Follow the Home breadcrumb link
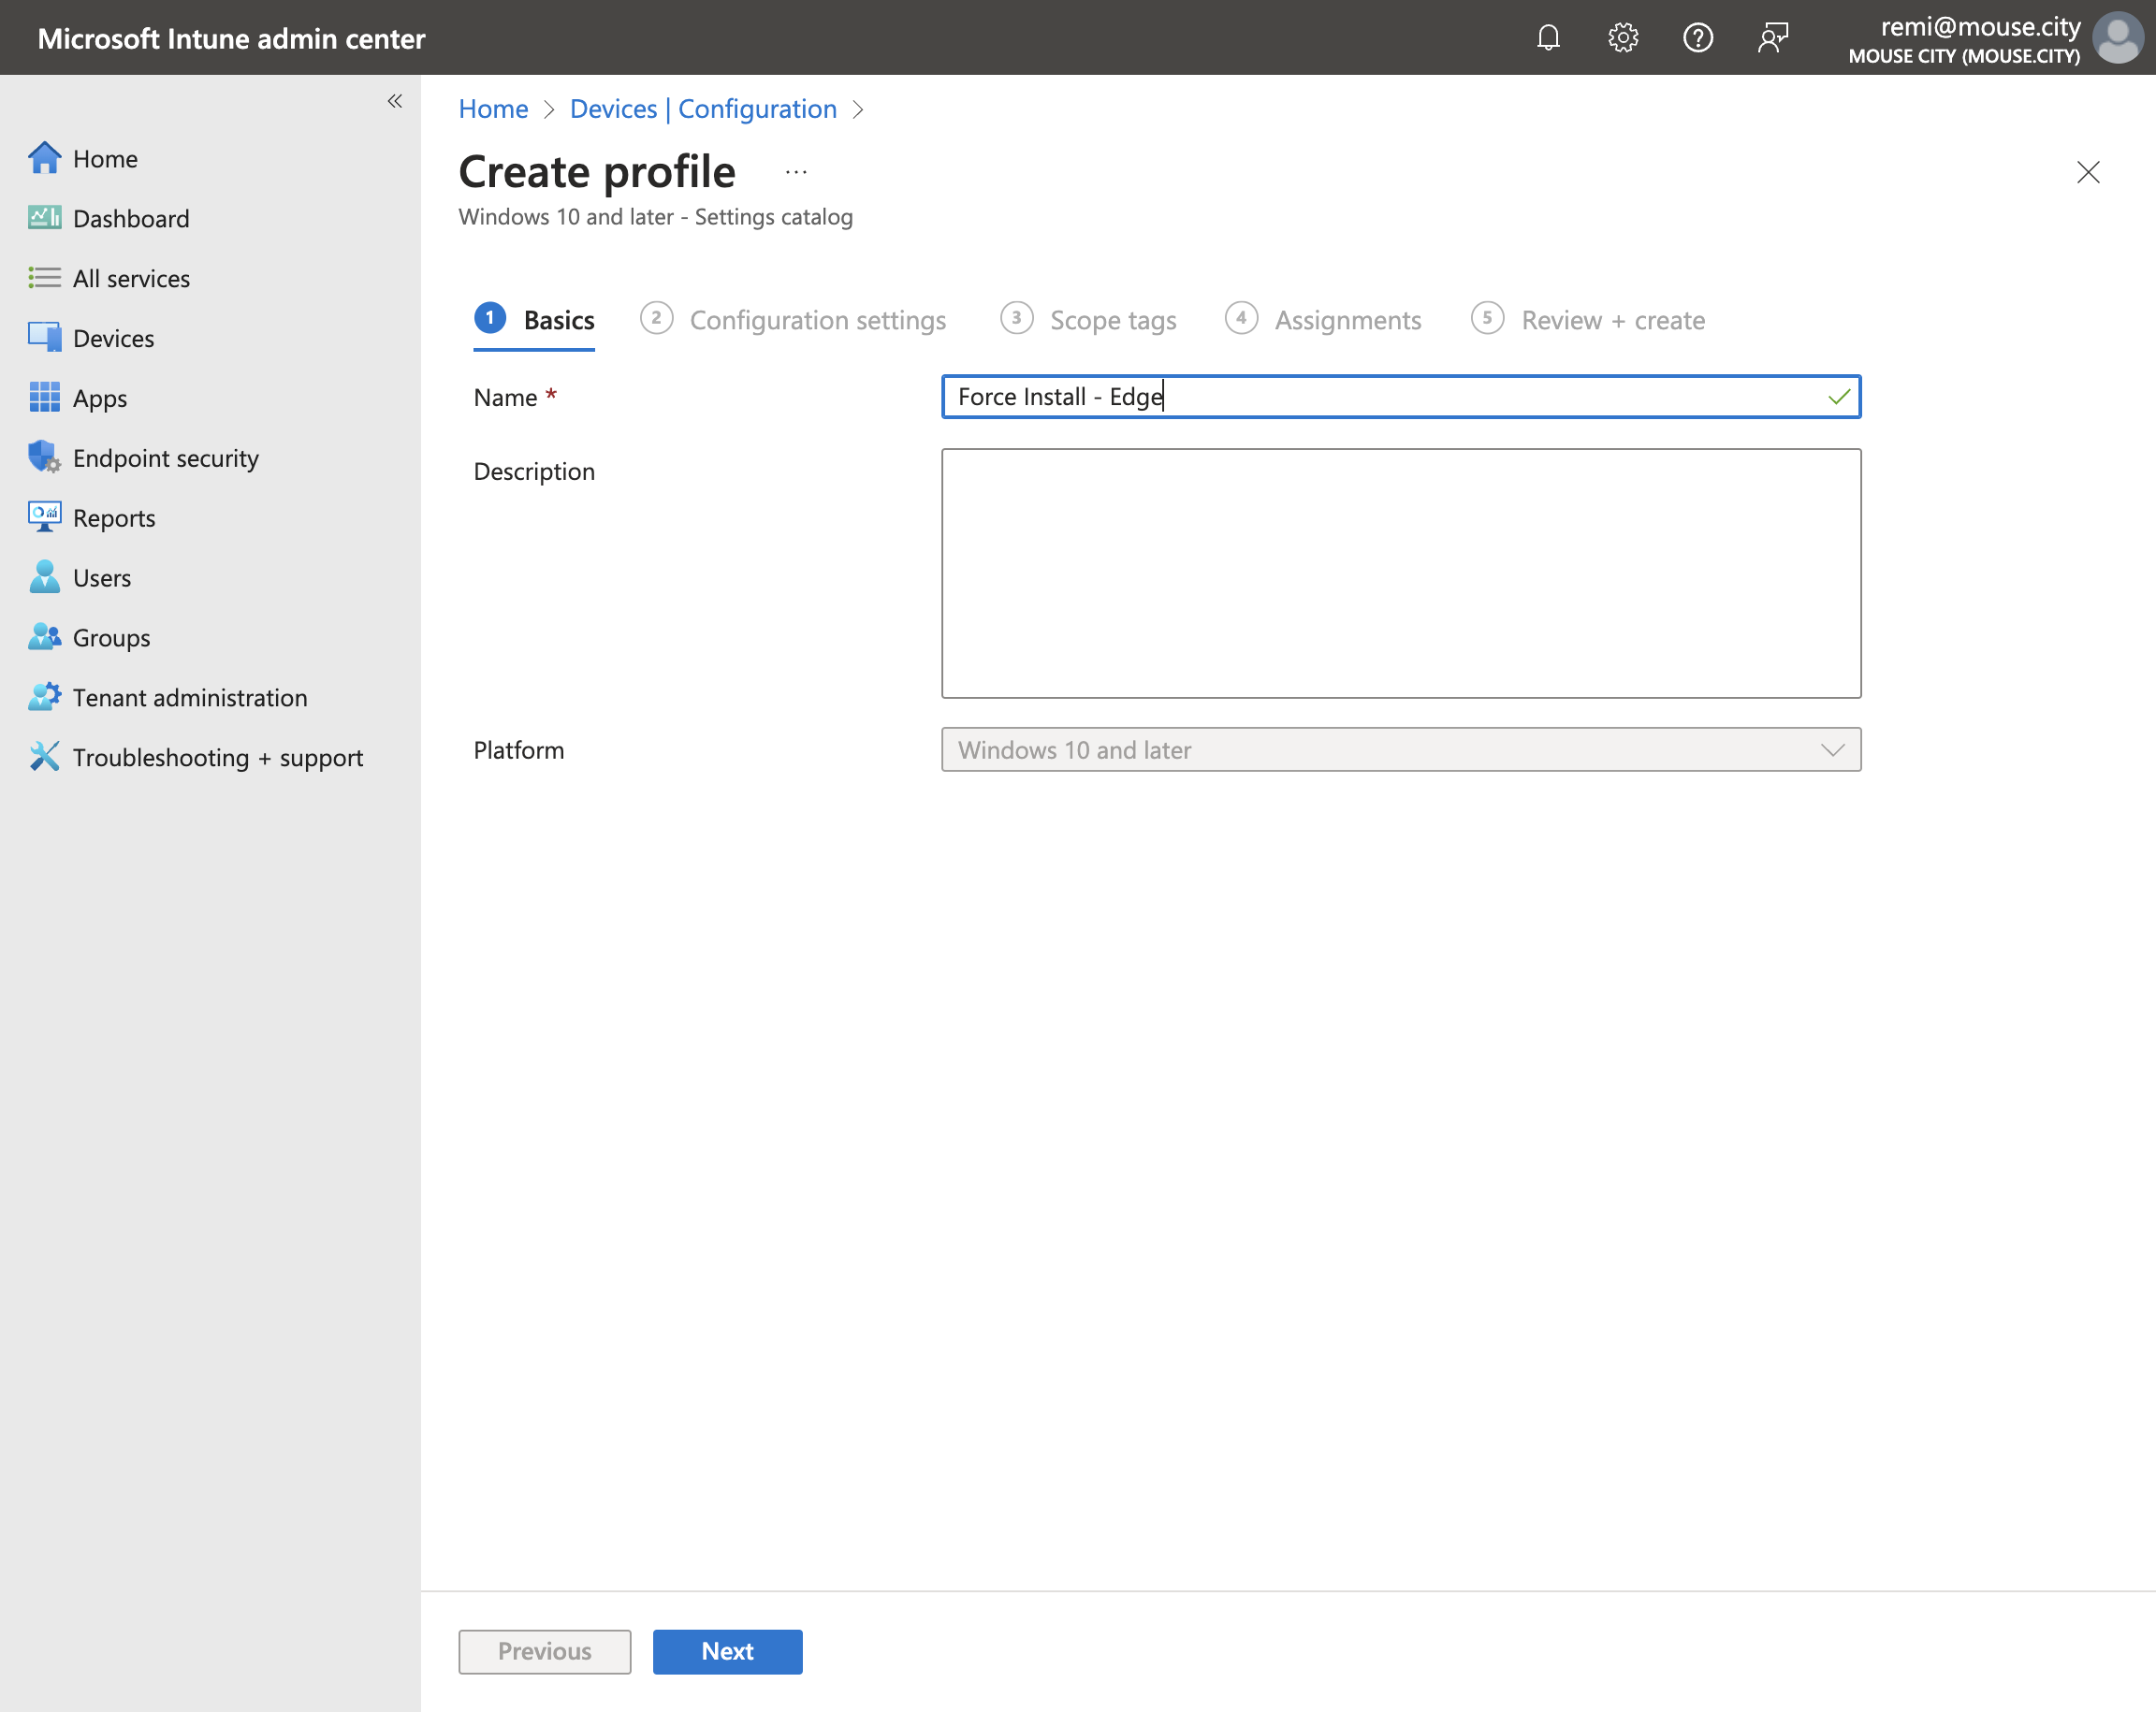2156x1712 pixels. [493, 109]
